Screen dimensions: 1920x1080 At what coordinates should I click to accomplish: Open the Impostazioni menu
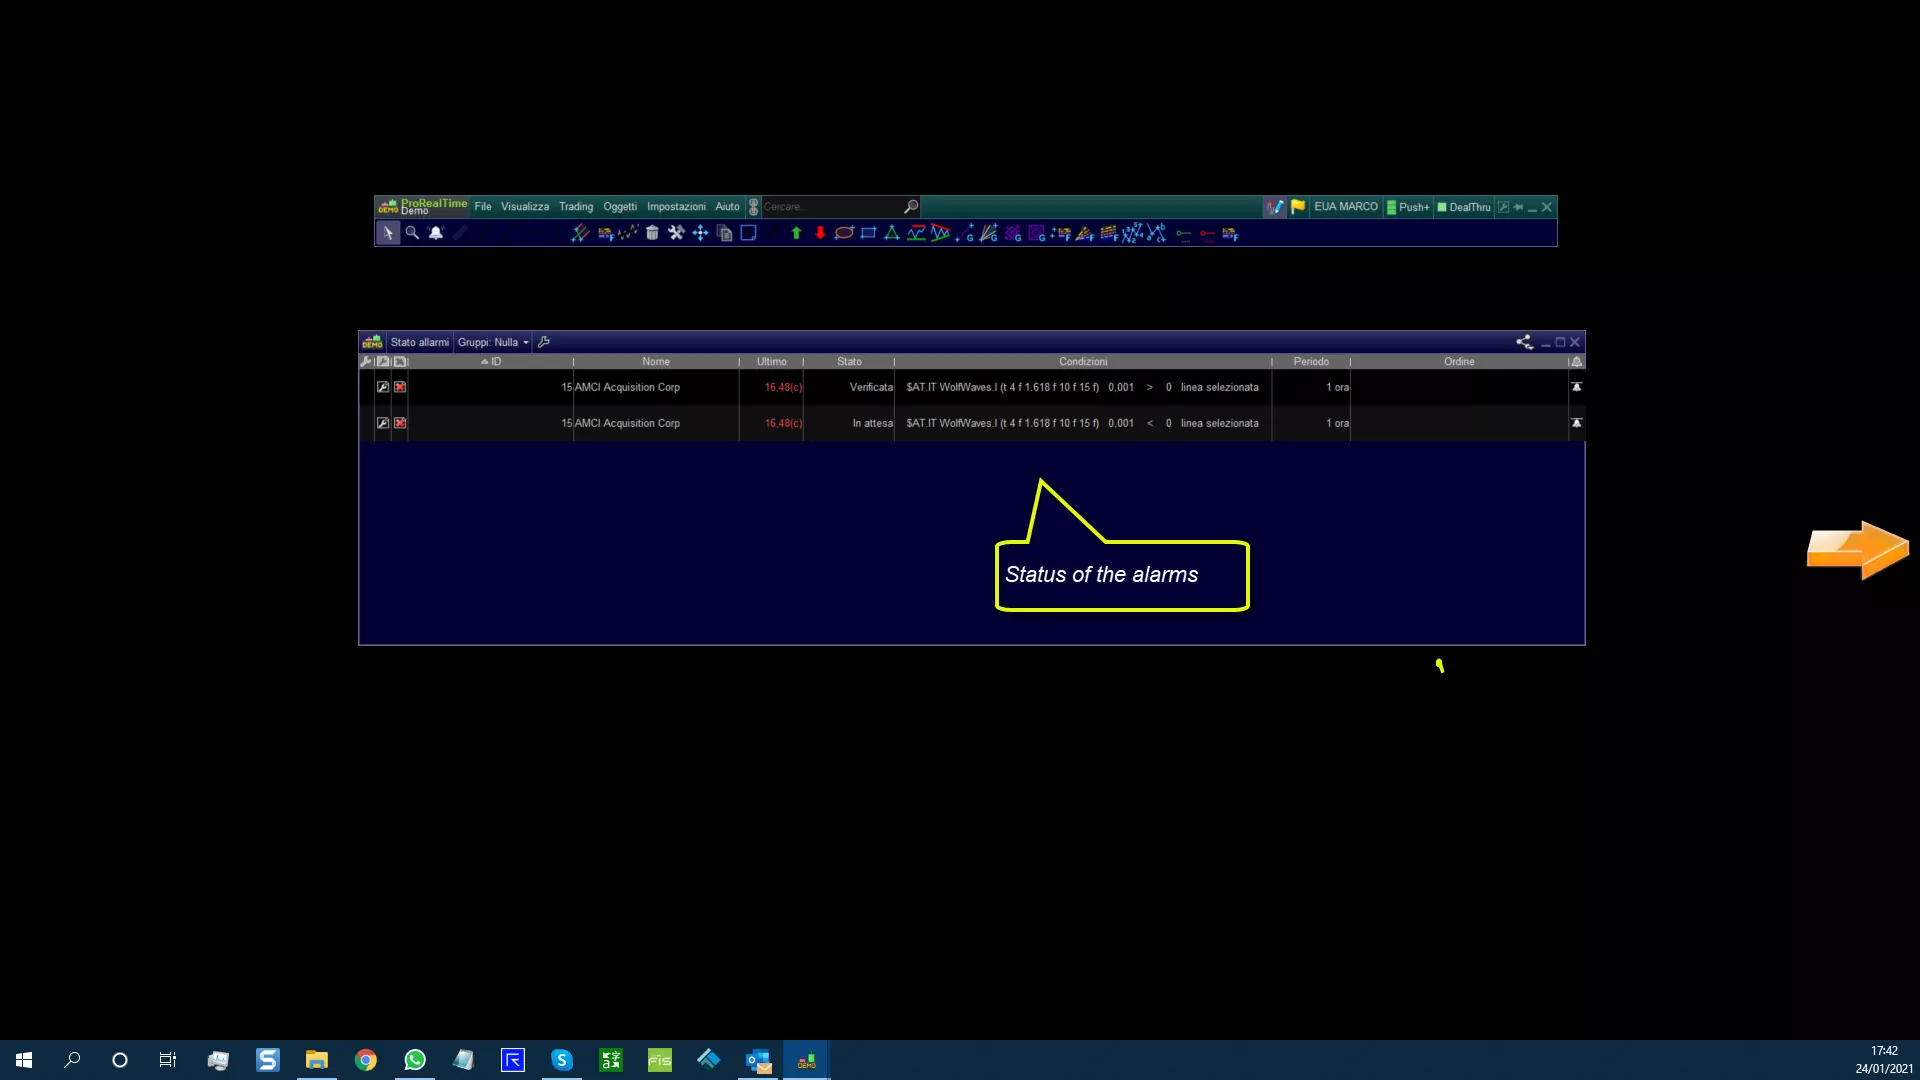coord(676,207)
